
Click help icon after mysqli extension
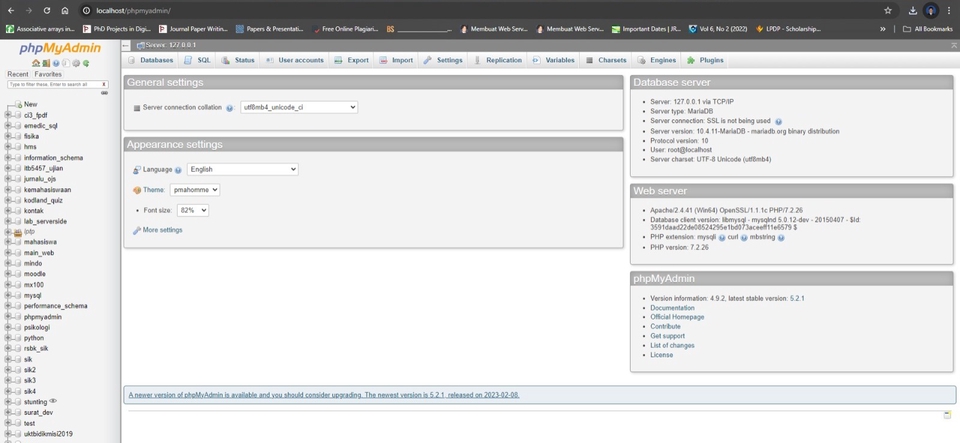[722, 237]
